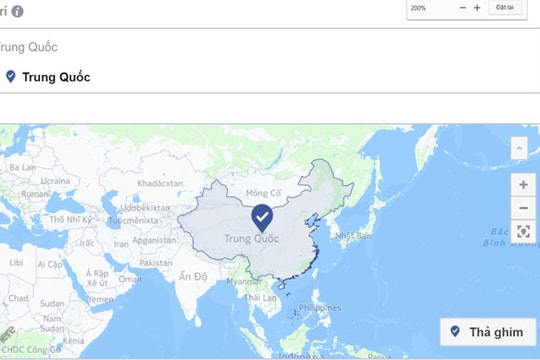Screen dimensions: 540x360
Task: Click the Yemen label on the map
Action: pyautogui.click(x=101, y=299)
